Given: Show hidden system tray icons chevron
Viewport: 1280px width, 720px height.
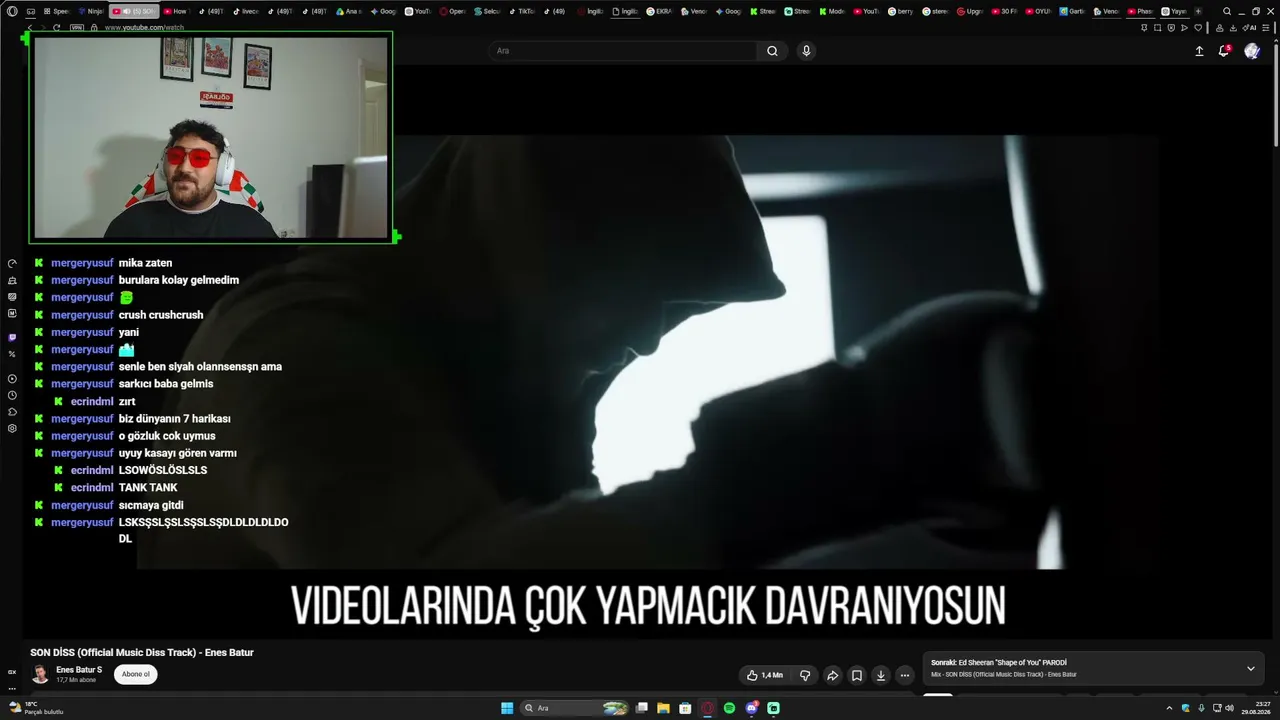Looking at the screenshot, I should coord(1169,708).
